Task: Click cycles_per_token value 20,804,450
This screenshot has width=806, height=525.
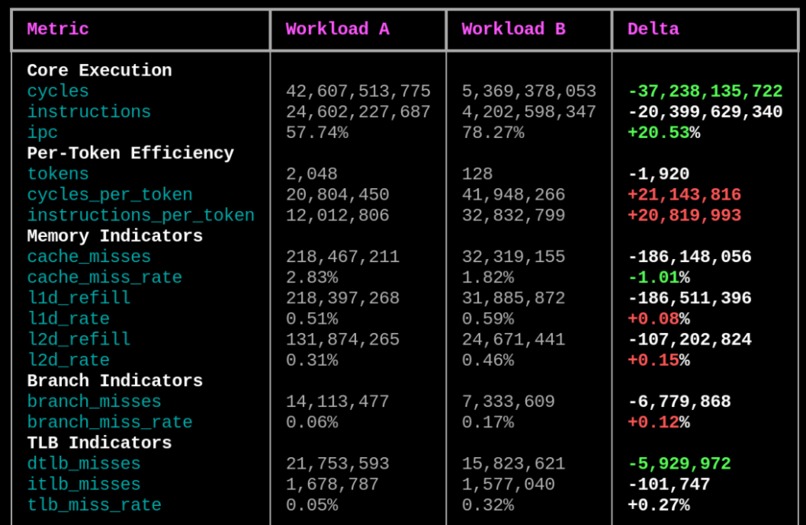Action: tap(337, 194)
